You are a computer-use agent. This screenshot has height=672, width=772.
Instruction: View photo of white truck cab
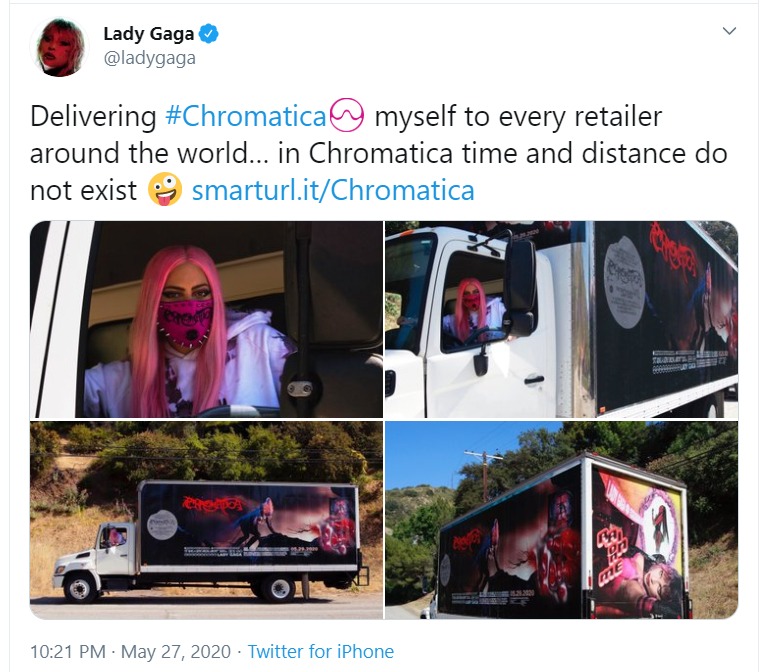[x=561, y=319]
